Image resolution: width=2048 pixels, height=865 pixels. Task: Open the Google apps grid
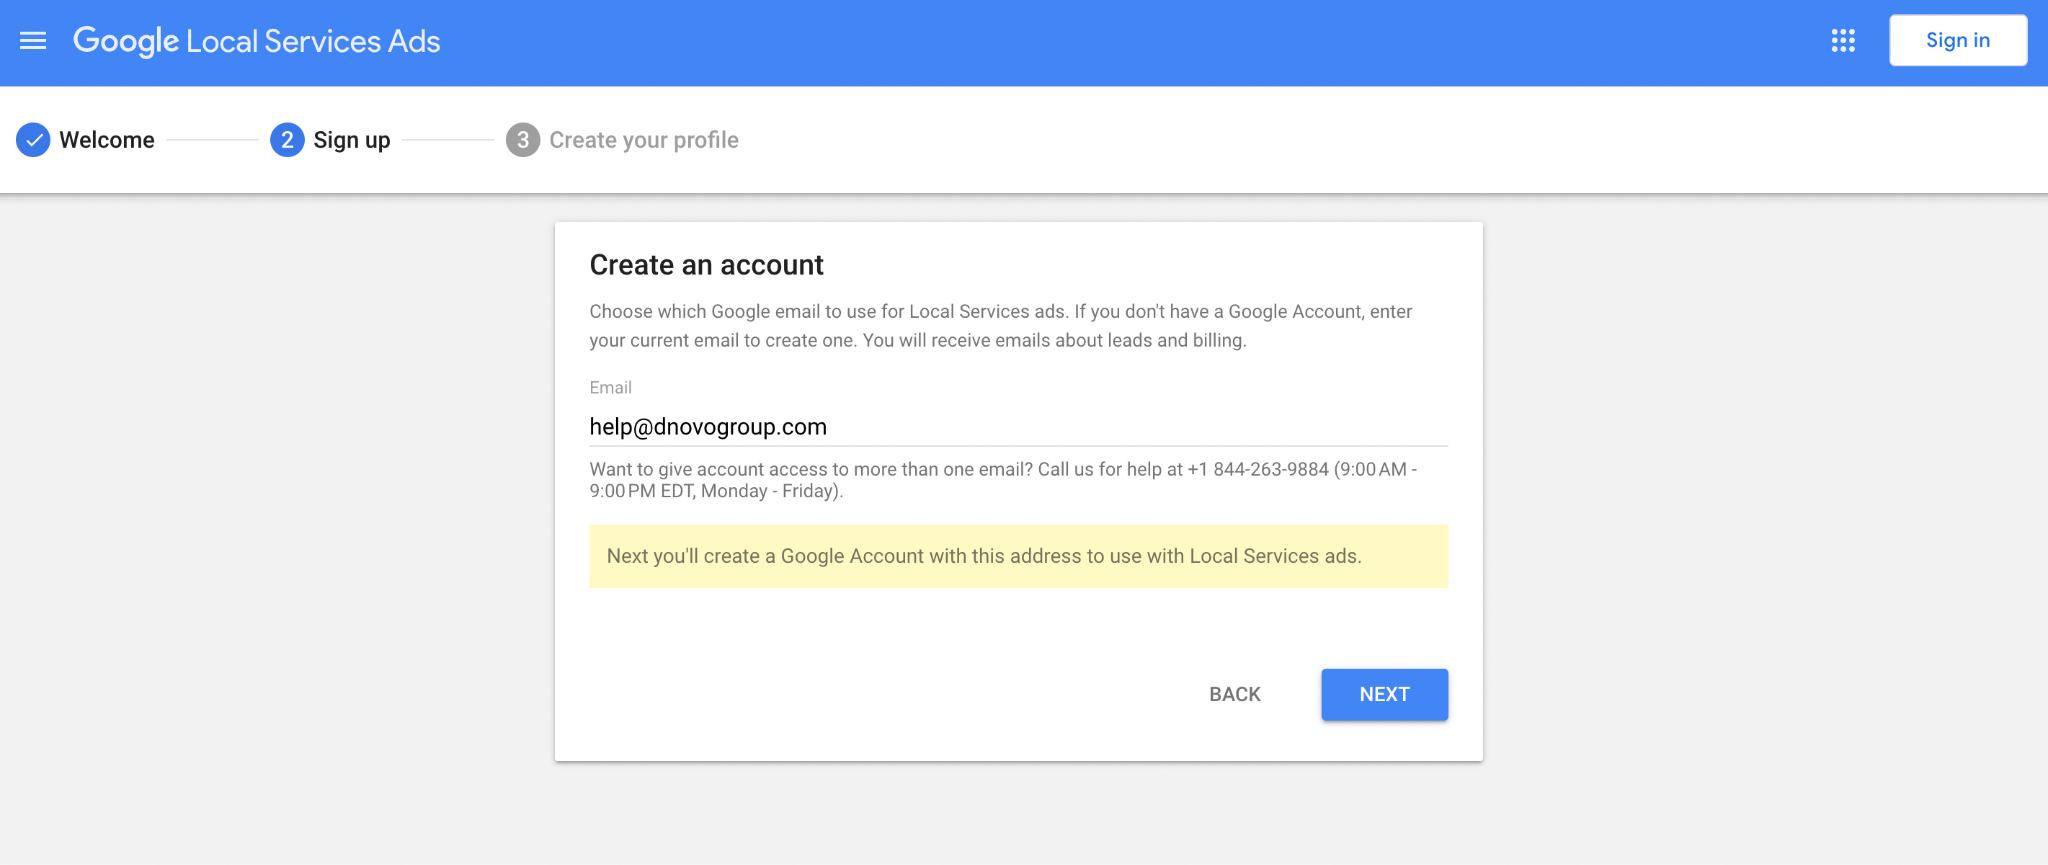pyautogui.click(x=1843, y=41)
